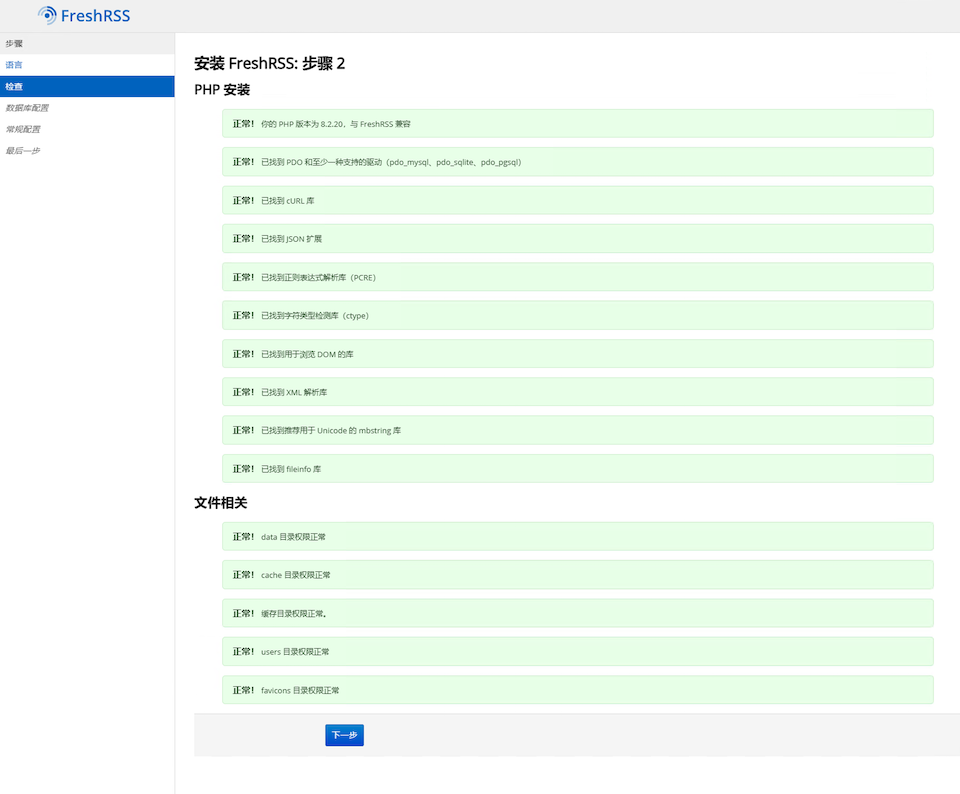The height and width of the screenshot is (794, 960).
Task: Select the 常规配置 step in sidebar
Action: point(87,129)
